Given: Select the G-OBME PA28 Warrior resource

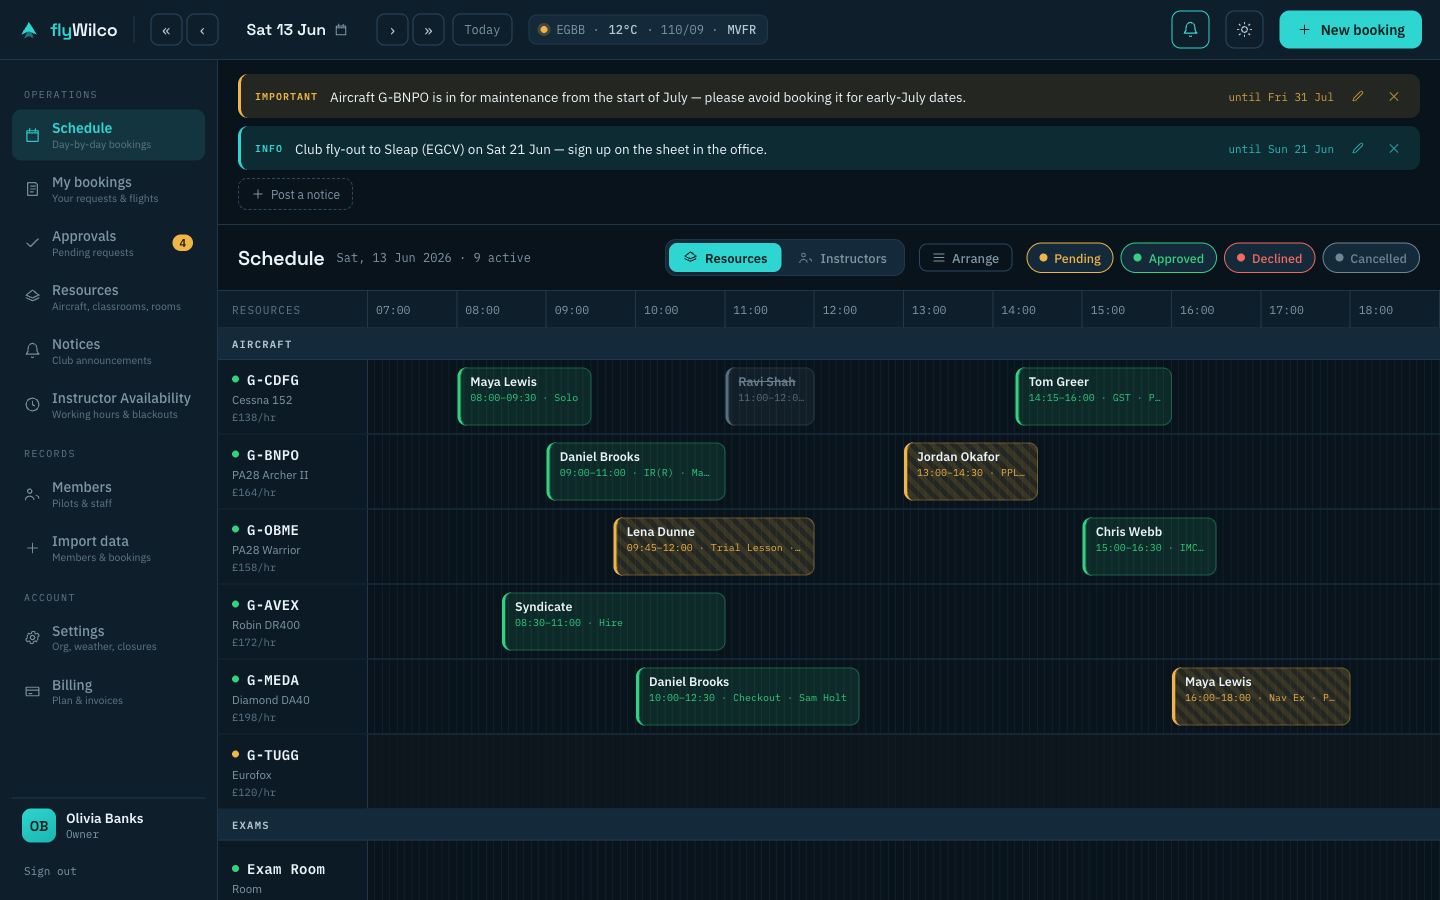Looking at the screenshot, I should (293, 547).
